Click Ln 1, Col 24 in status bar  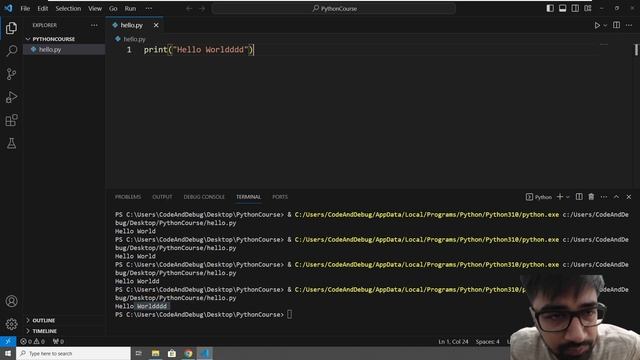453,342
